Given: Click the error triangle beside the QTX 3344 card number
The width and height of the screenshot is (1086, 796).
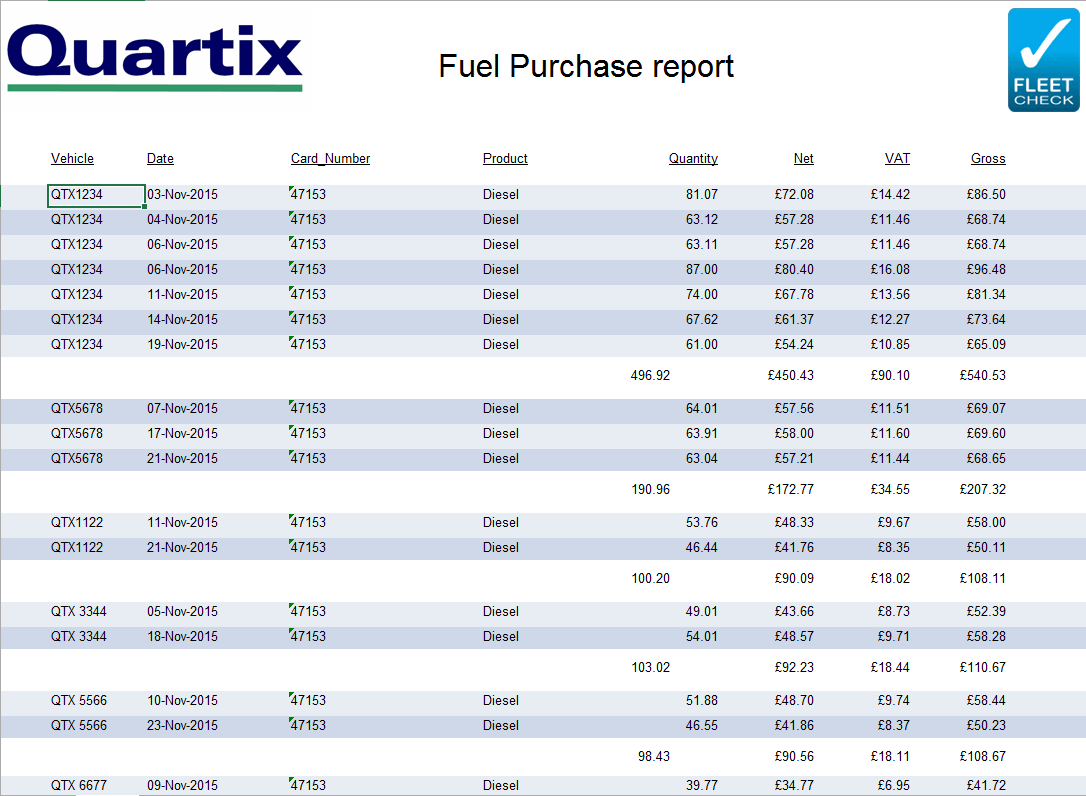Looking at the screenshot, I should click(x=291, y=607).
